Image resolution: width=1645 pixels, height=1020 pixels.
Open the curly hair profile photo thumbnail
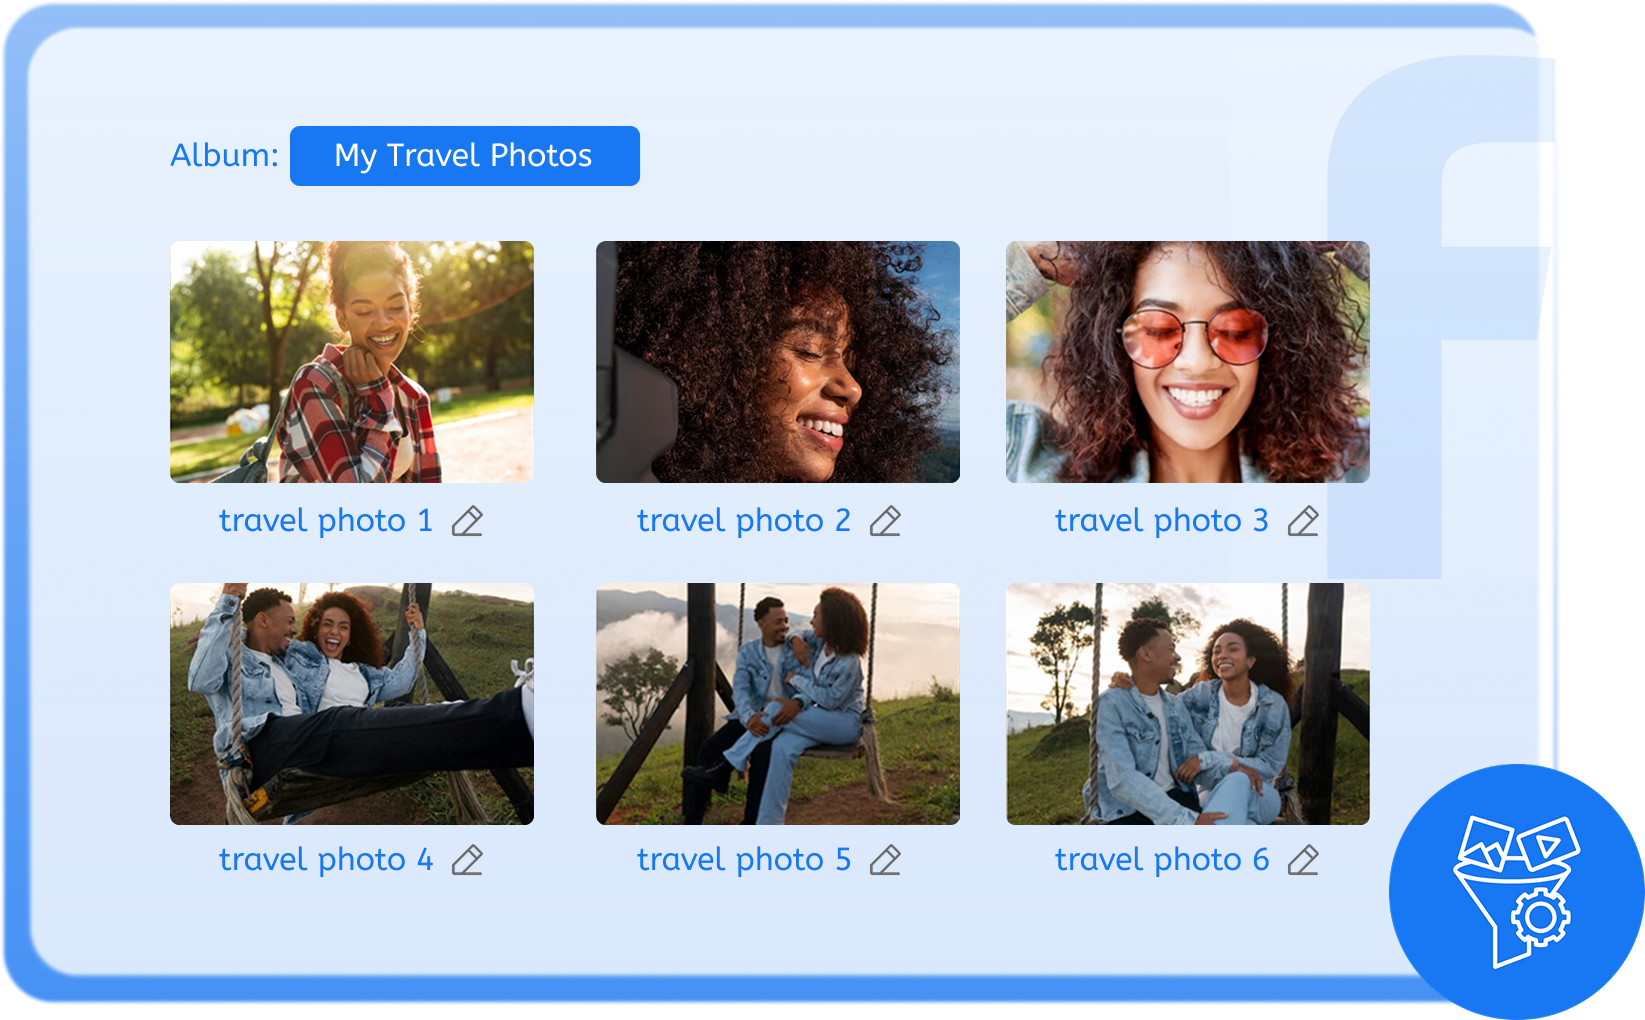778,362
